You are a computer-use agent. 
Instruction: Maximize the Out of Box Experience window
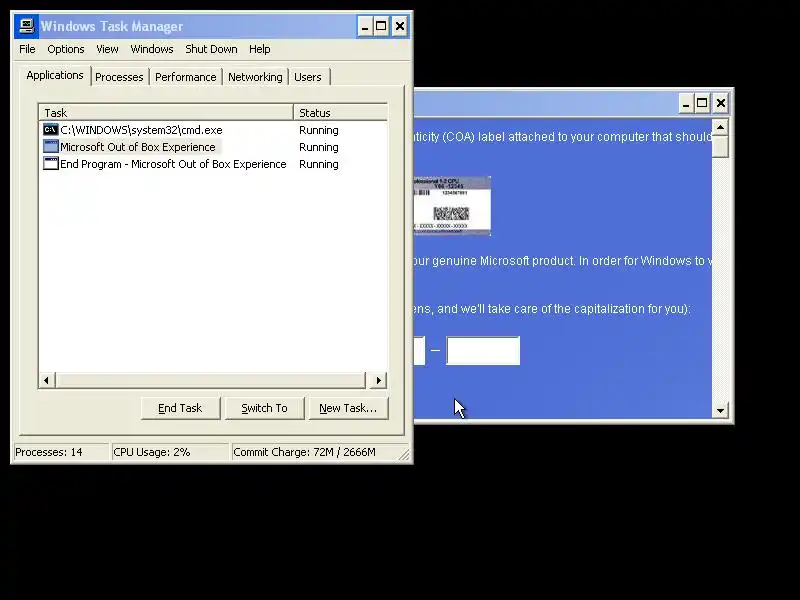click(x=702, y=103)
